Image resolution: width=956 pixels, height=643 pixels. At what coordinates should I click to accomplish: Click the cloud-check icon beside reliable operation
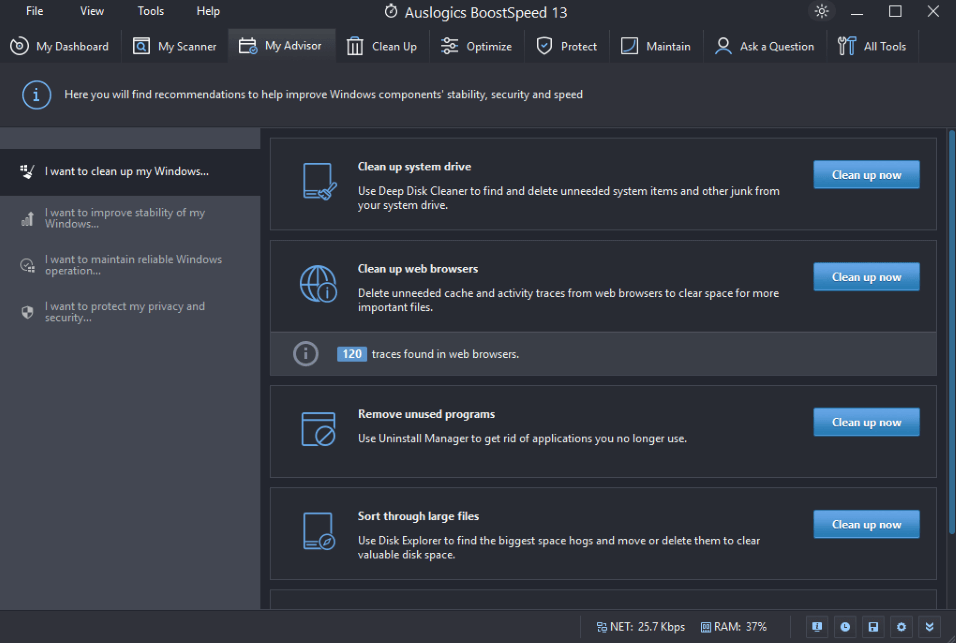[27, 266]
